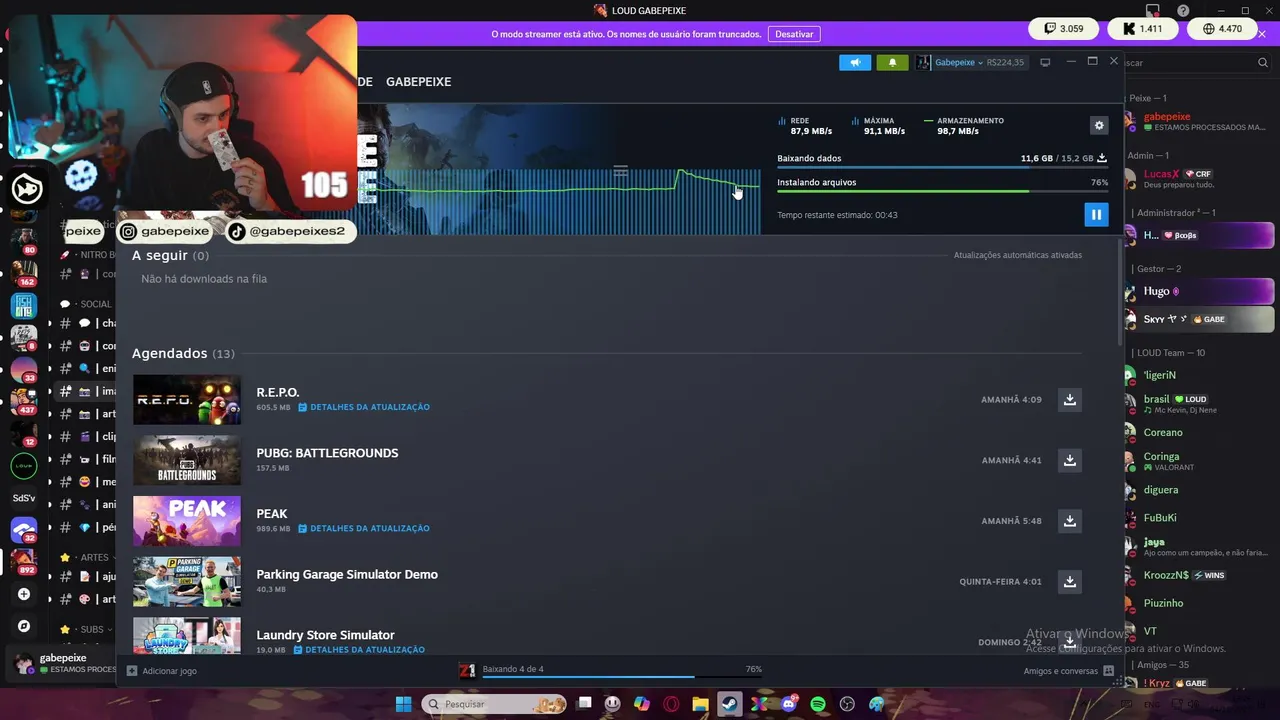This screenshot has height=720, width=1280.
Task: Select Laundry Store Simulator title
Action: (x=325, y=635)
